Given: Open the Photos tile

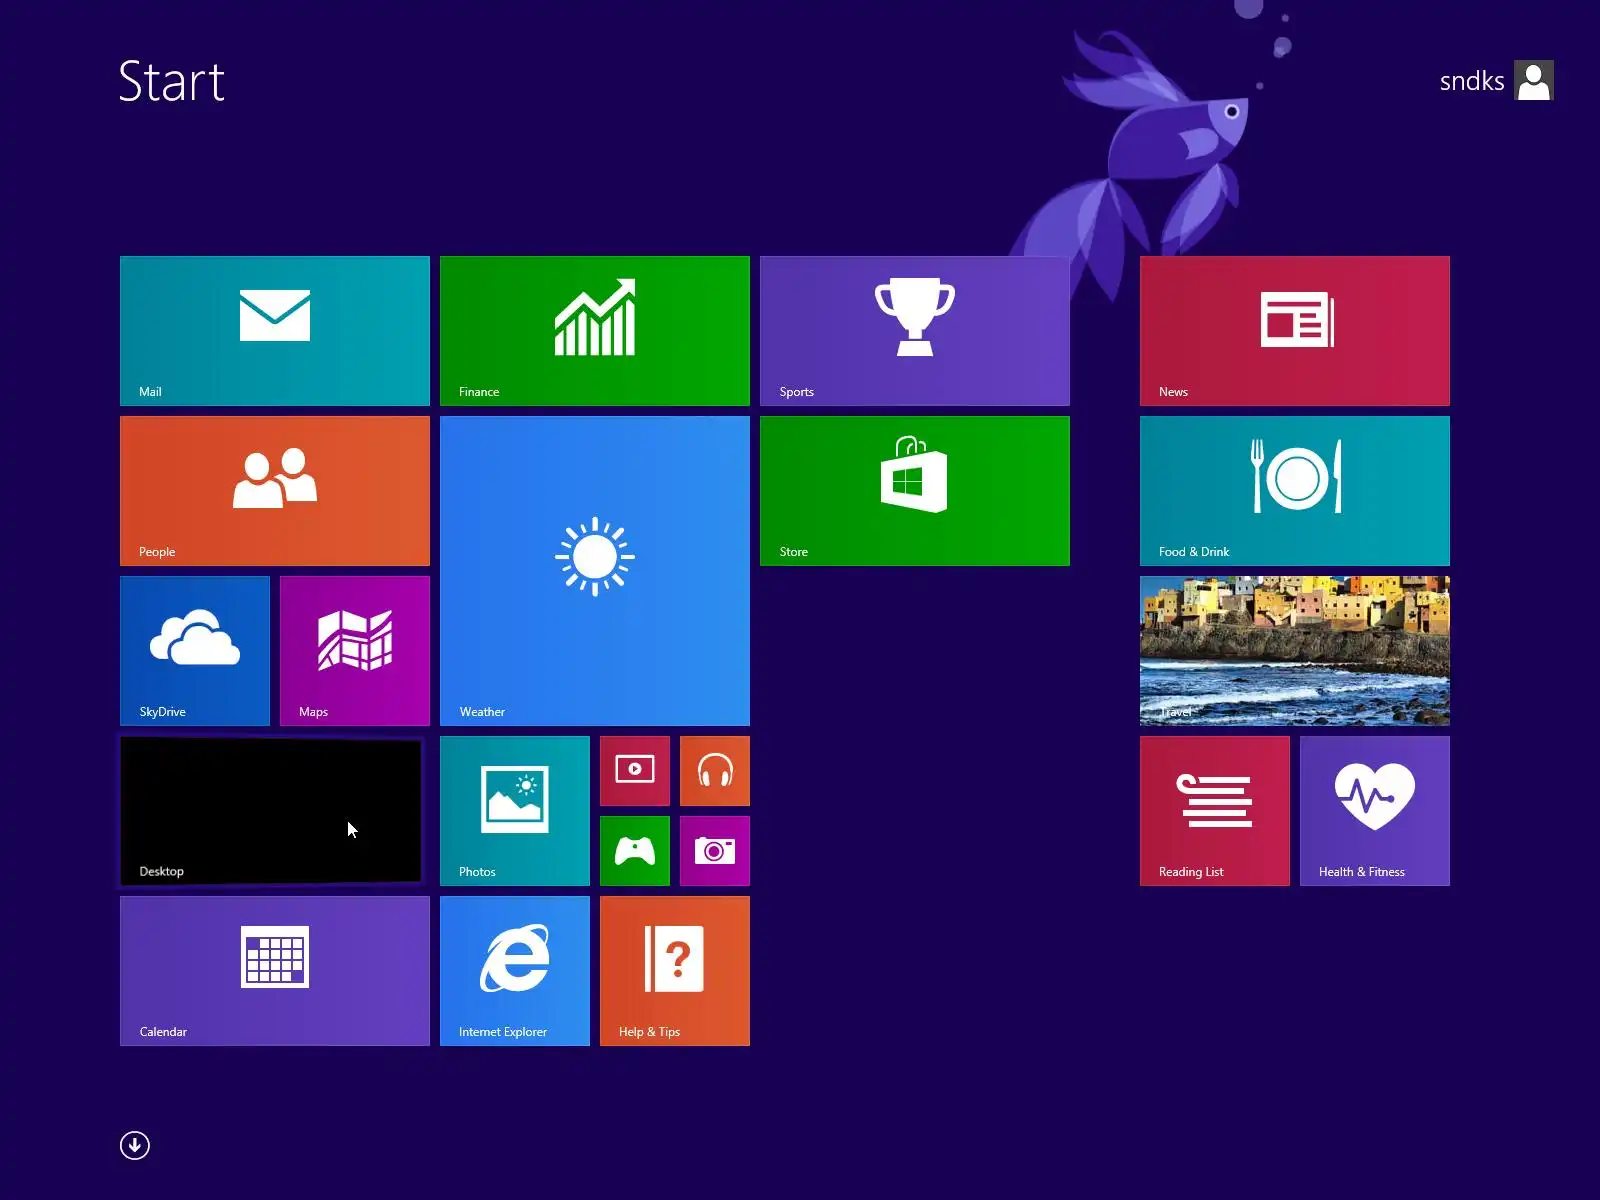Looking at the screenshot, I should (x=515, y=811).
